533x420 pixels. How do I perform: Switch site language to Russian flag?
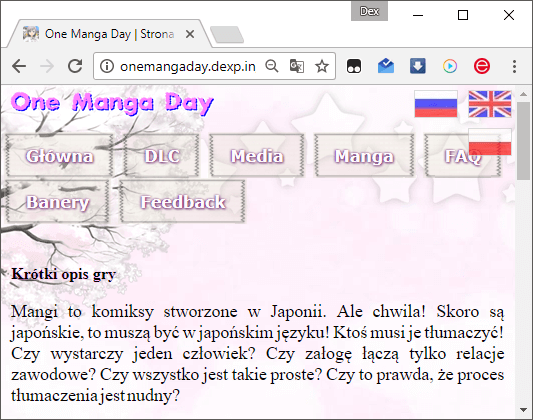click(x=436, y=104)
